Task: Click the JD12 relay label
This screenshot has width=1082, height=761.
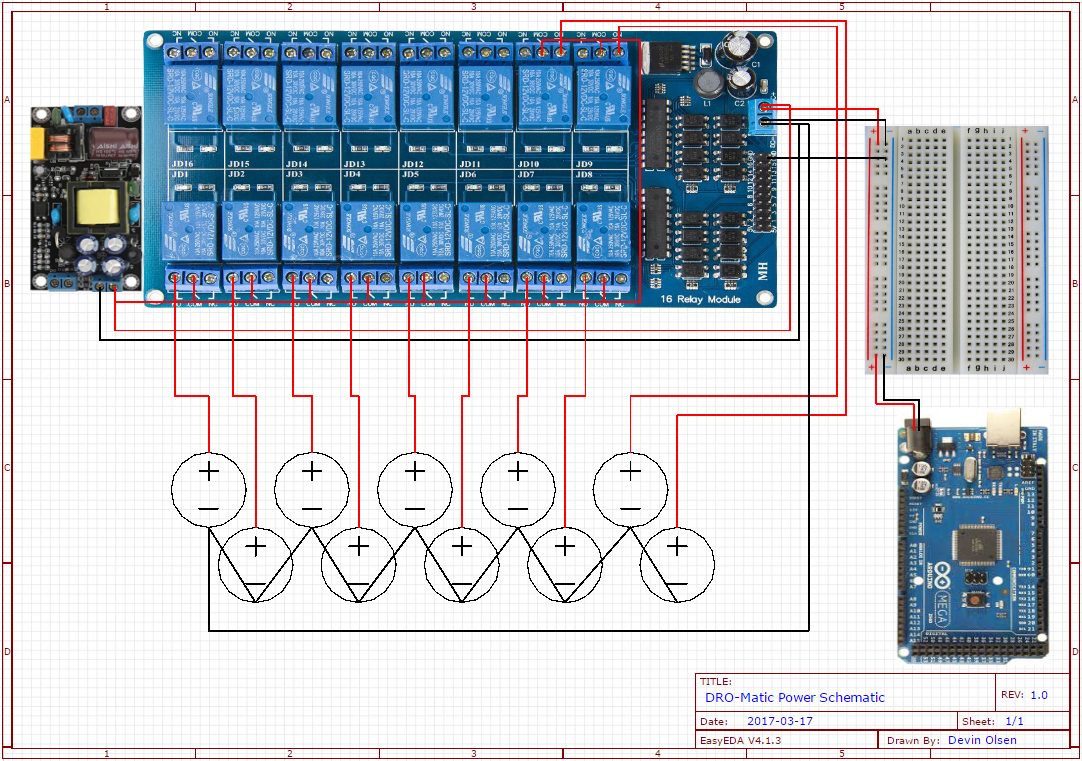Action: (x=413, y=164)
